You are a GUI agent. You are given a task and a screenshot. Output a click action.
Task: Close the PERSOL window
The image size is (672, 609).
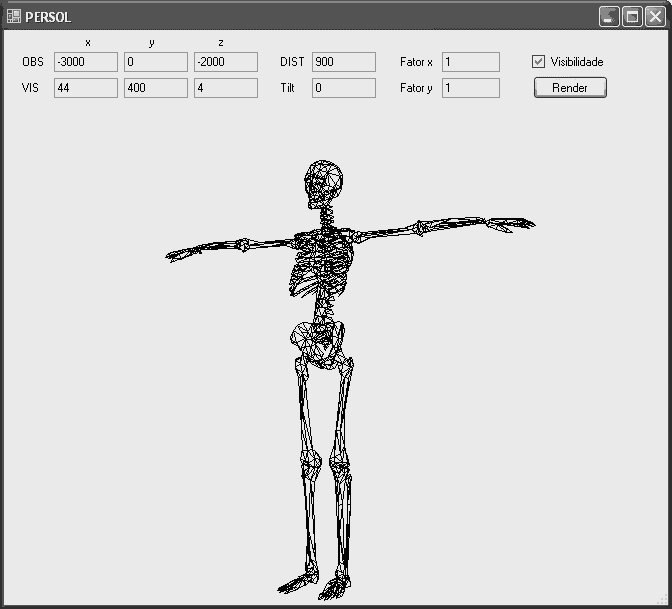pos(654,17)
